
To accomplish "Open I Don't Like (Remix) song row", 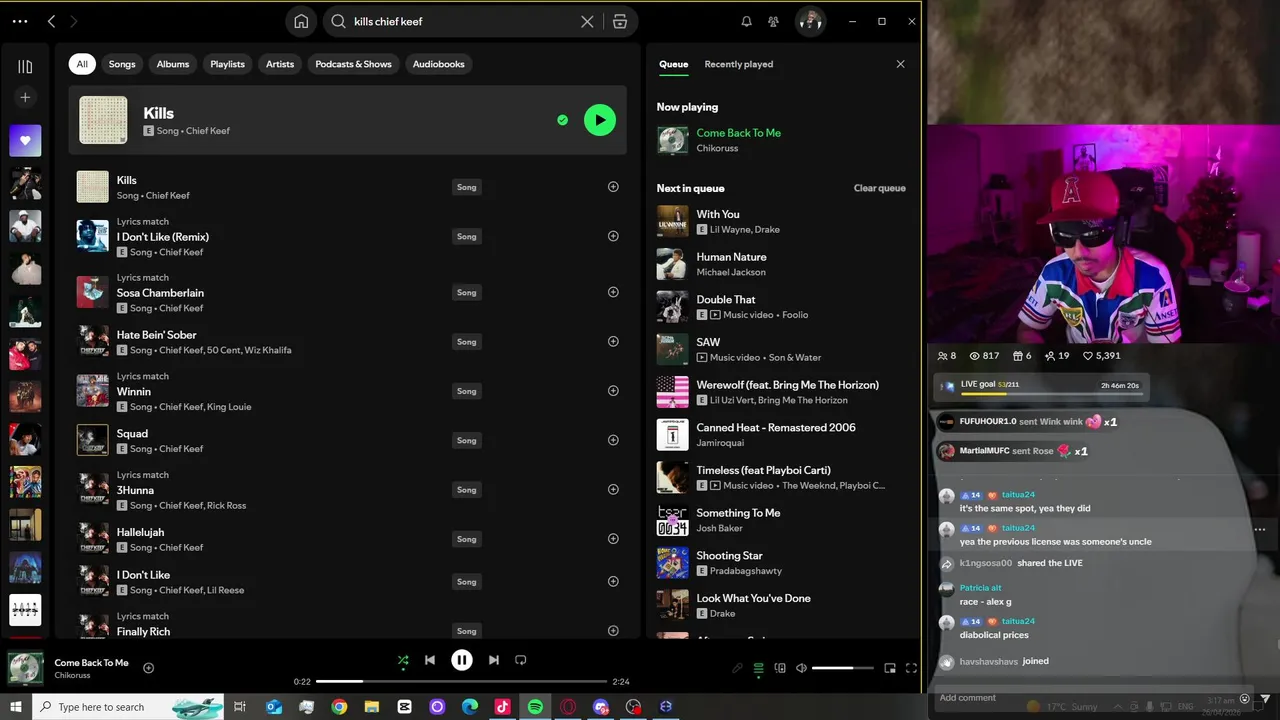I will [x=348, y=236].
